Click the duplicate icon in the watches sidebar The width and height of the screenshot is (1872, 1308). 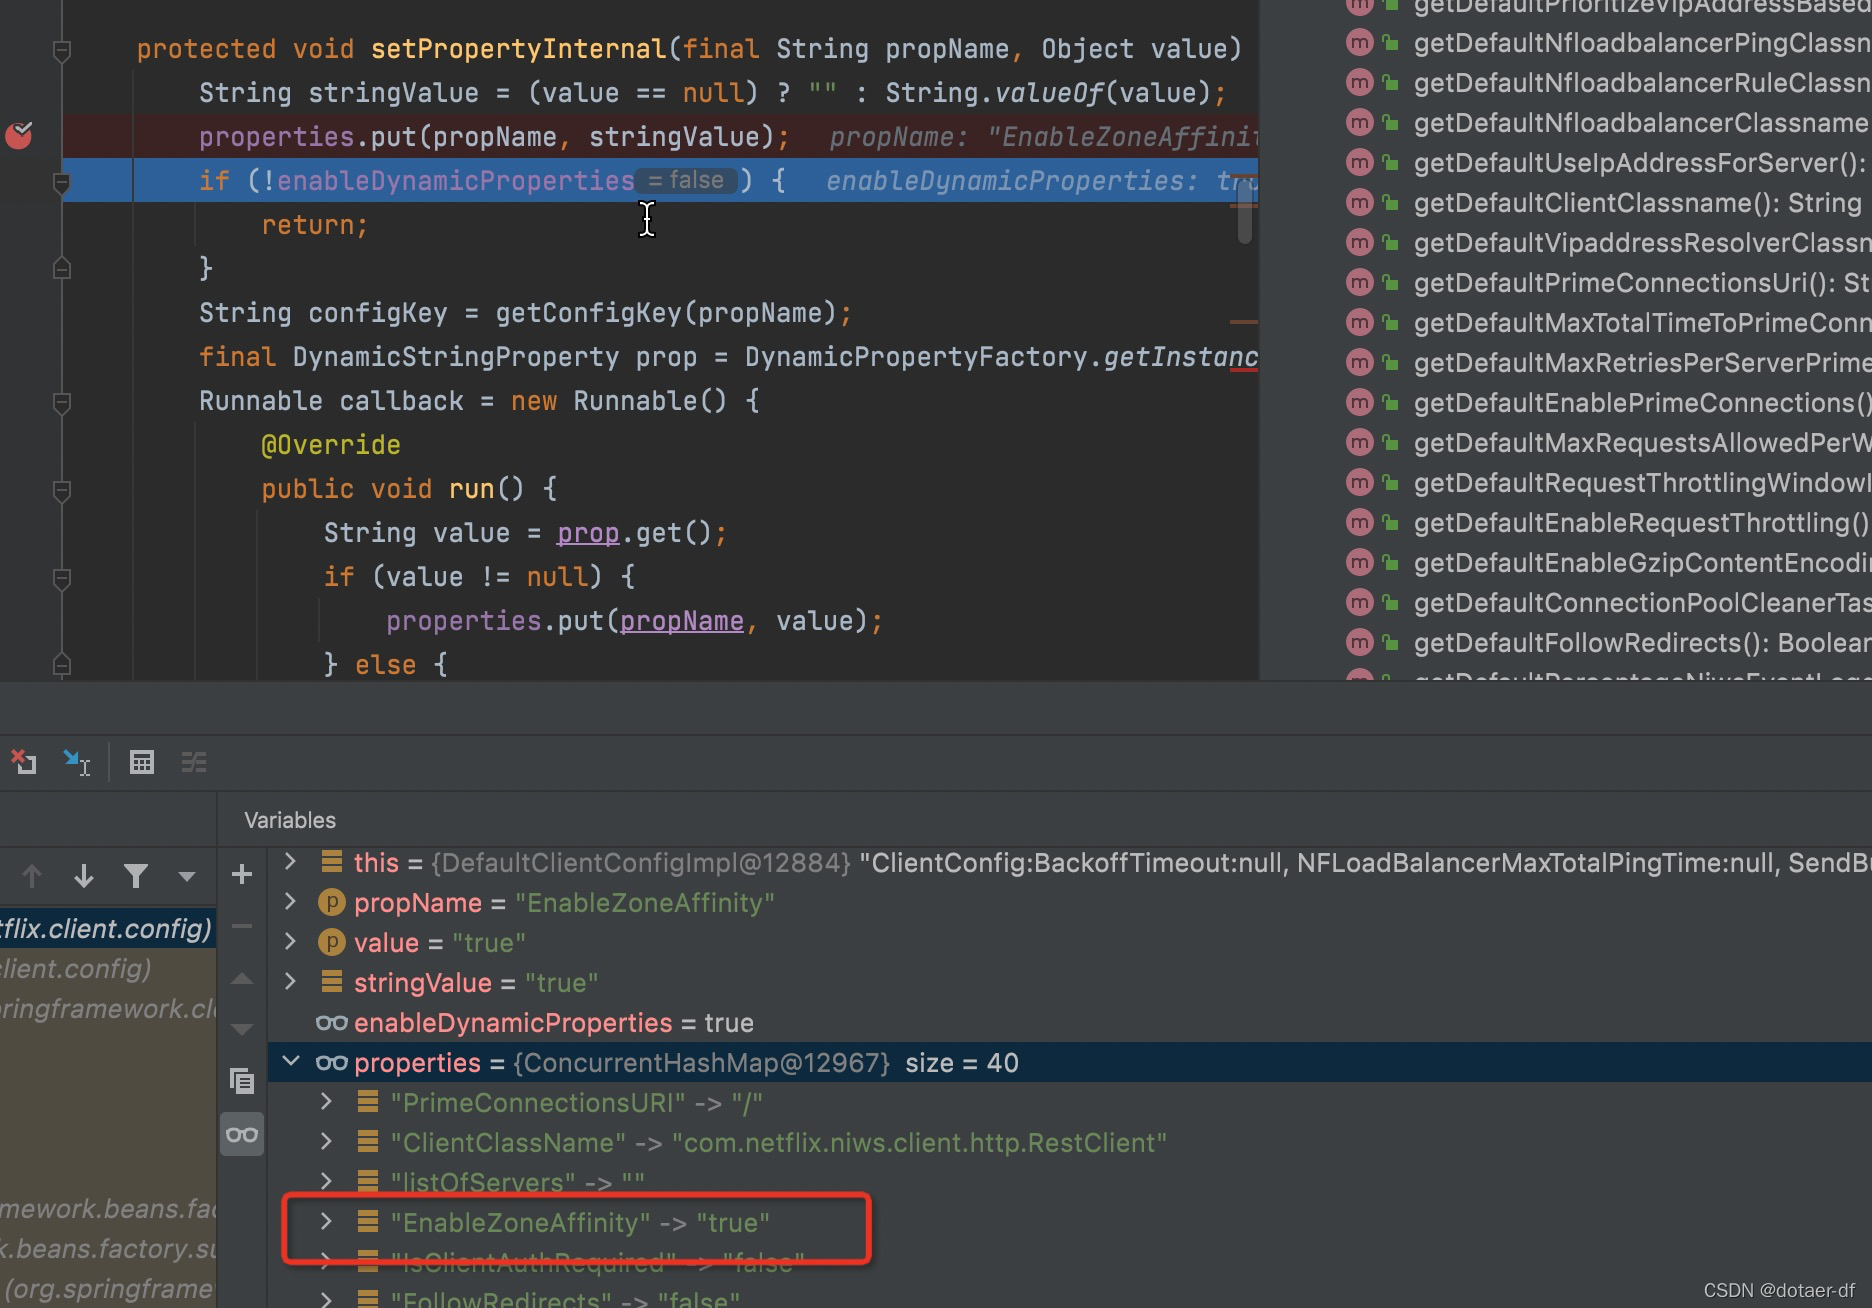[x=242, y=1081]
